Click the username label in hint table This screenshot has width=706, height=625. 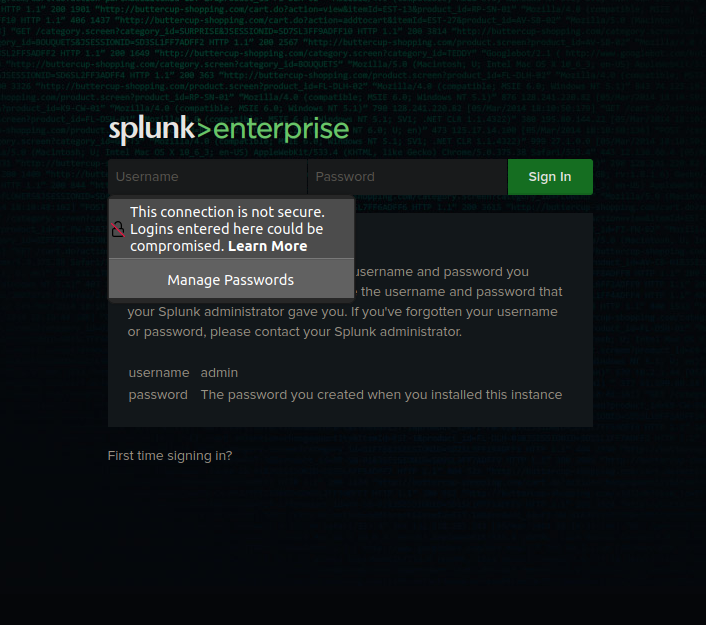pos(159,373)
